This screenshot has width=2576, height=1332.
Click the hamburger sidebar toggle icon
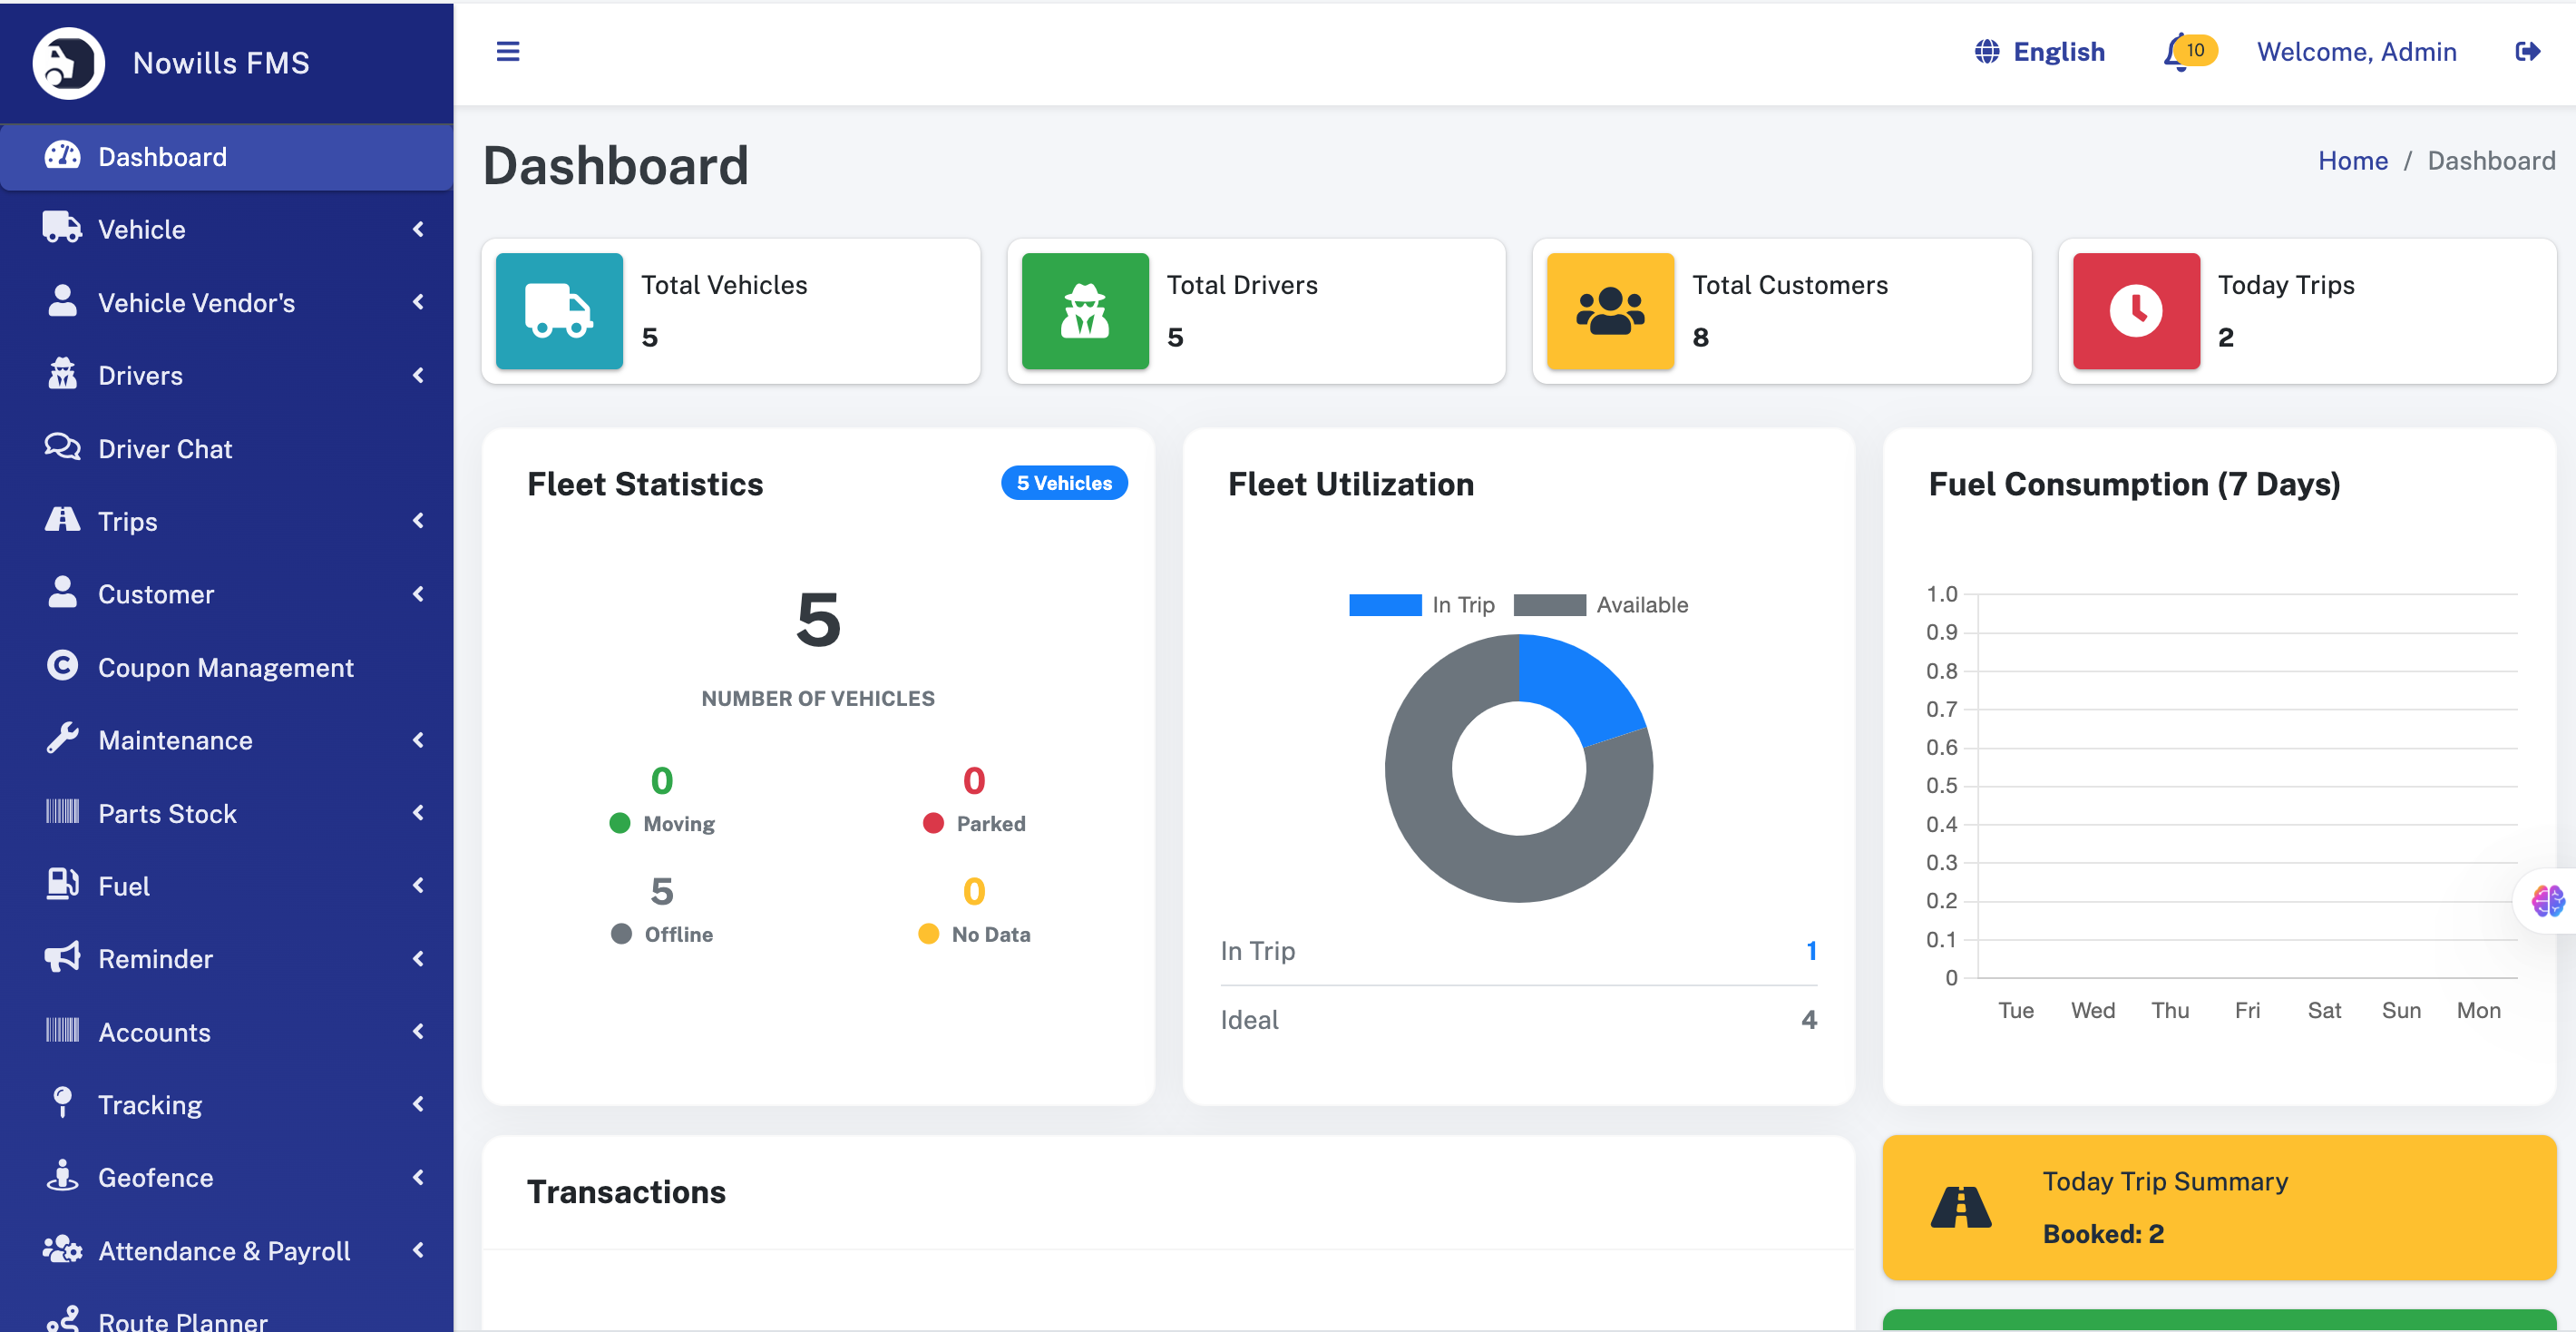click(x=508, y=52)
